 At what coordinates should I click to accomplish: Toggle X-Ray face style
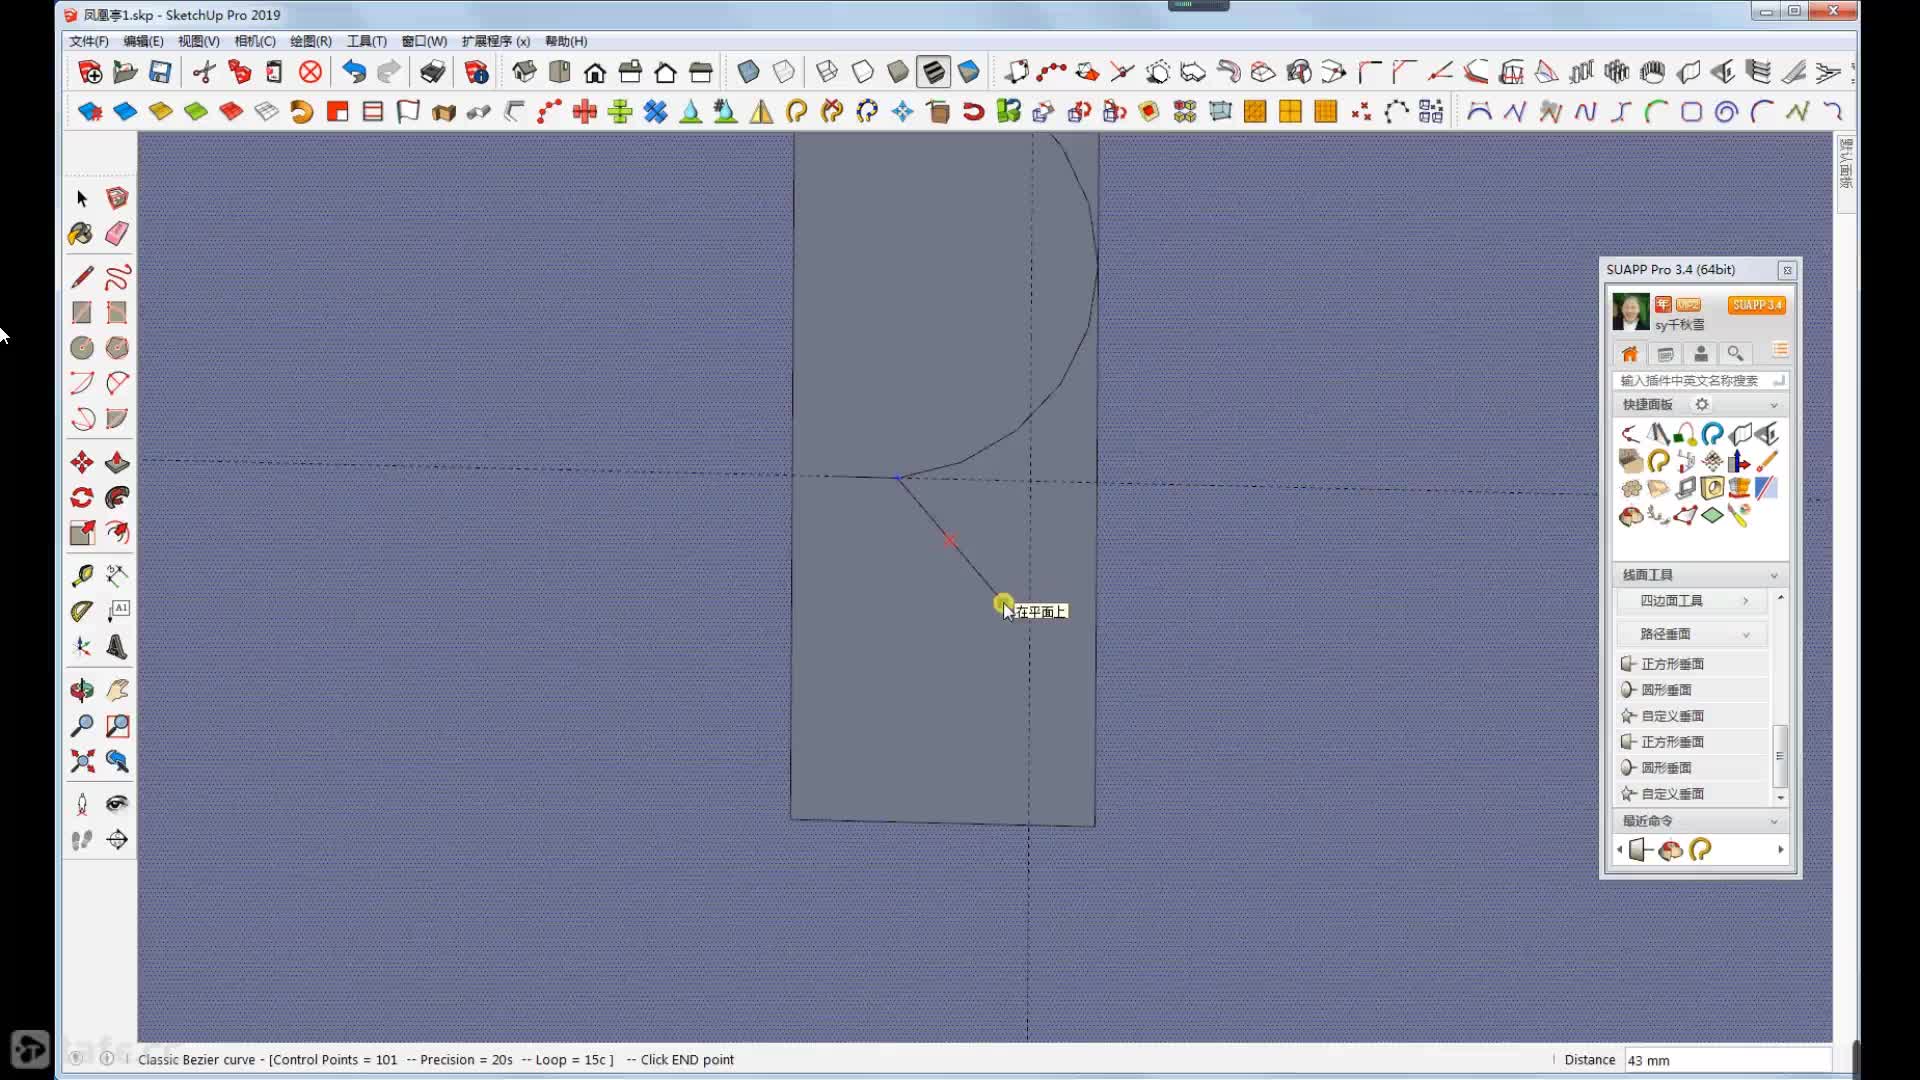(x=748, y=72)
